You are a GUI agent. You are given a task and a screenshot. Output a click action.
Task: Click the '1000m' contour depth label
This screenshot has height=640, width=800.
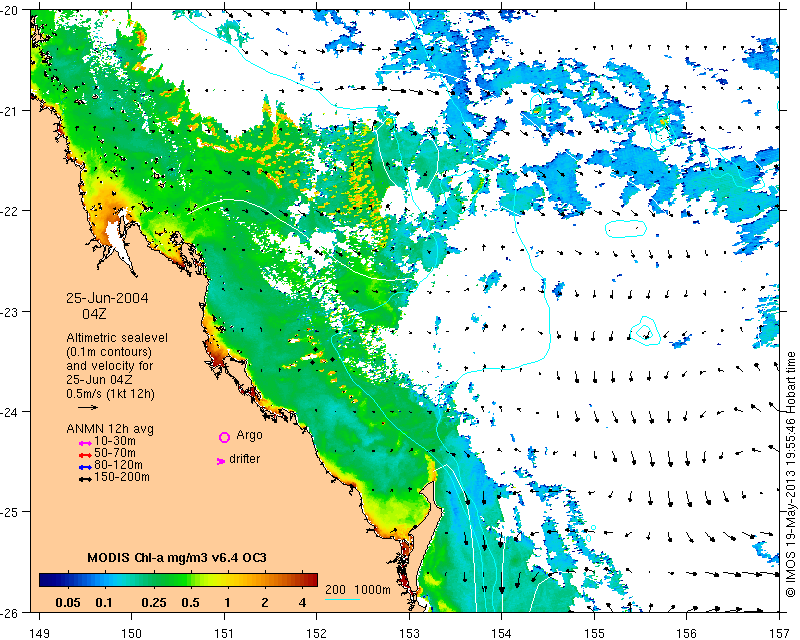coord(372,589)
